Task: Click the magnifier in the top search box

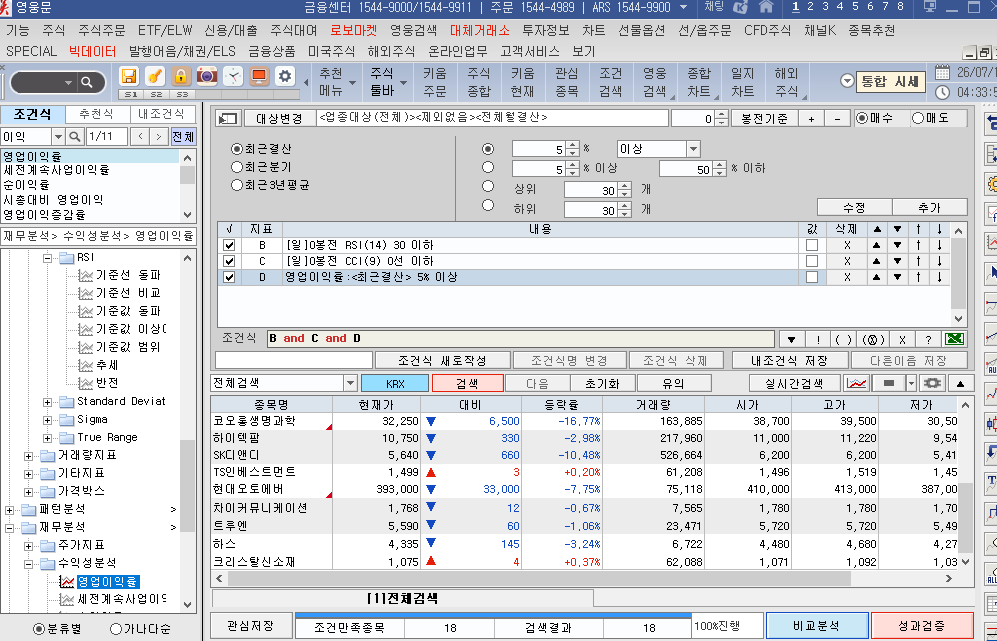Action: [x=87, y=83]
